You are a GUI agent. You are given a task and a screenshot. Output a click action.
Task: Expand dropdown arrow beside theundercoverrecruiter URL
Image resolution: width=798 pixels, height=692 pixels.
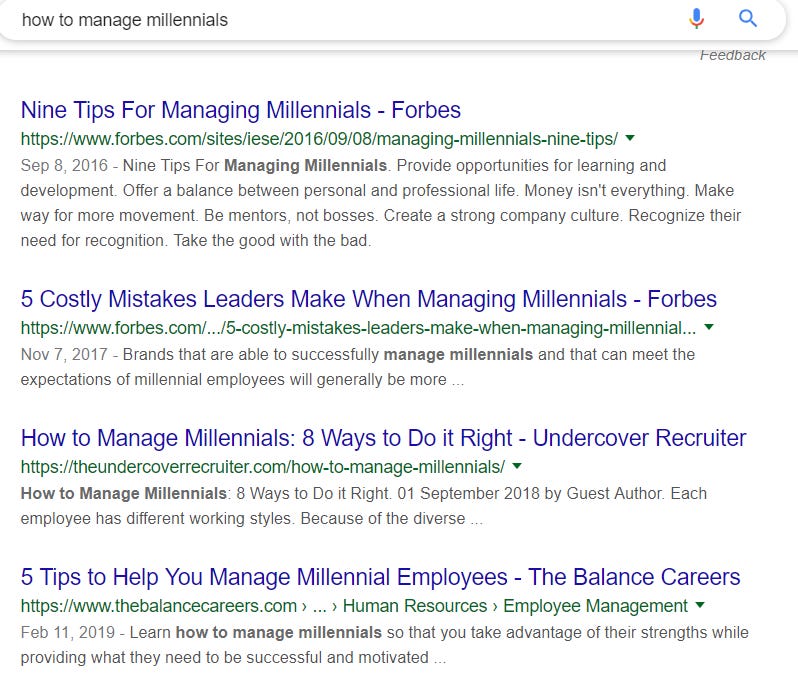point(517,466)
